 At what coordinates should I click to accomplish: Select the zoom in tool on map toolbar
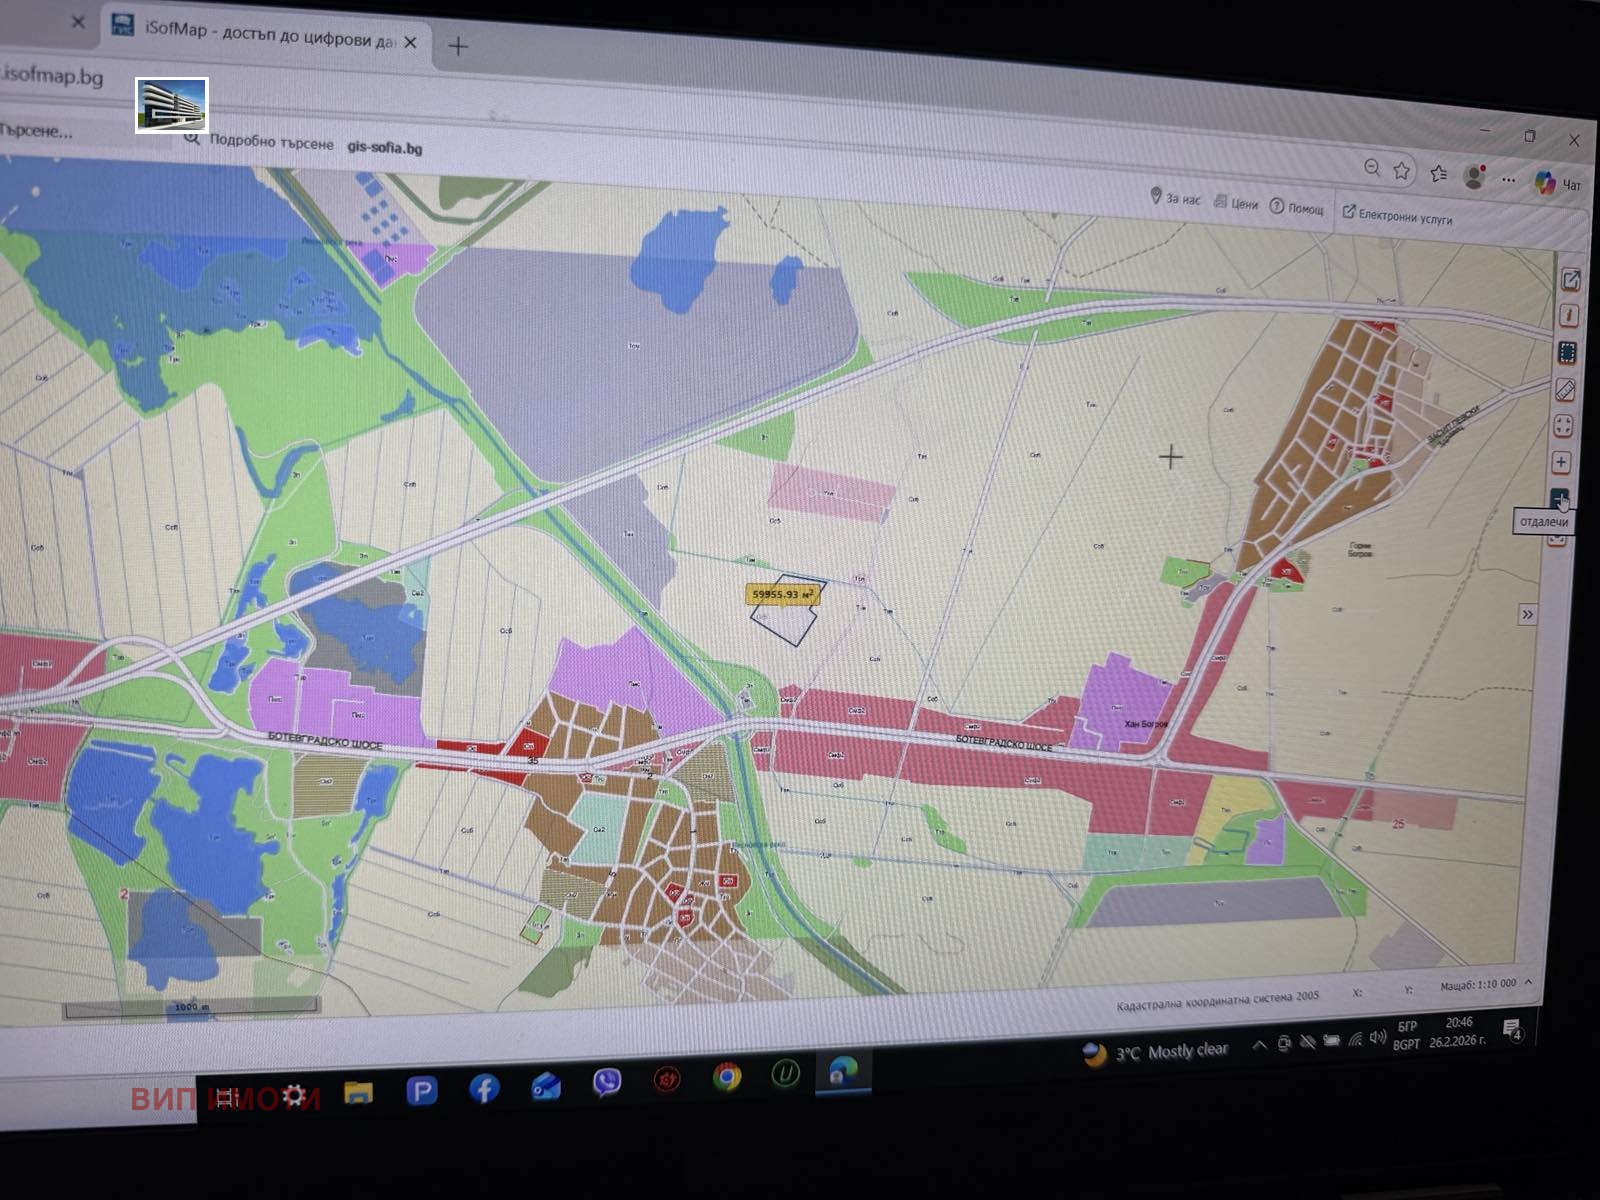coord(1563,462)
